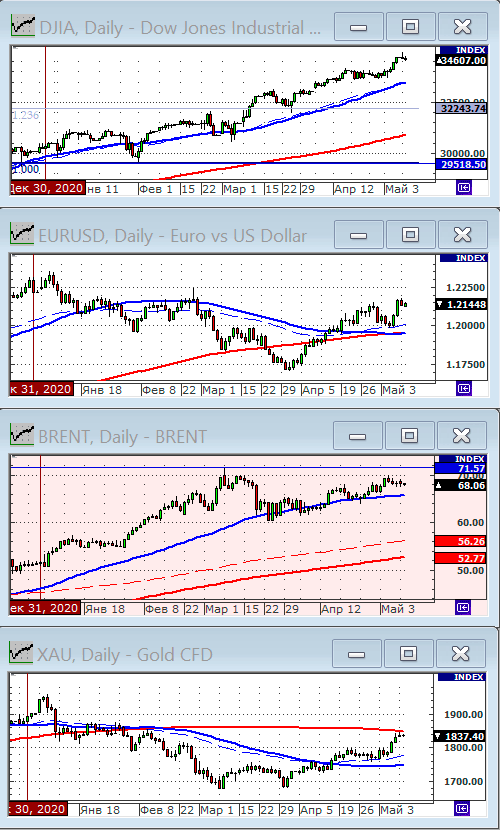This screenshot has height=830, width=500.
Task: Click the 1700.00 price axis value in XAU
Action: pyautogui.click(x=464, y=781)
